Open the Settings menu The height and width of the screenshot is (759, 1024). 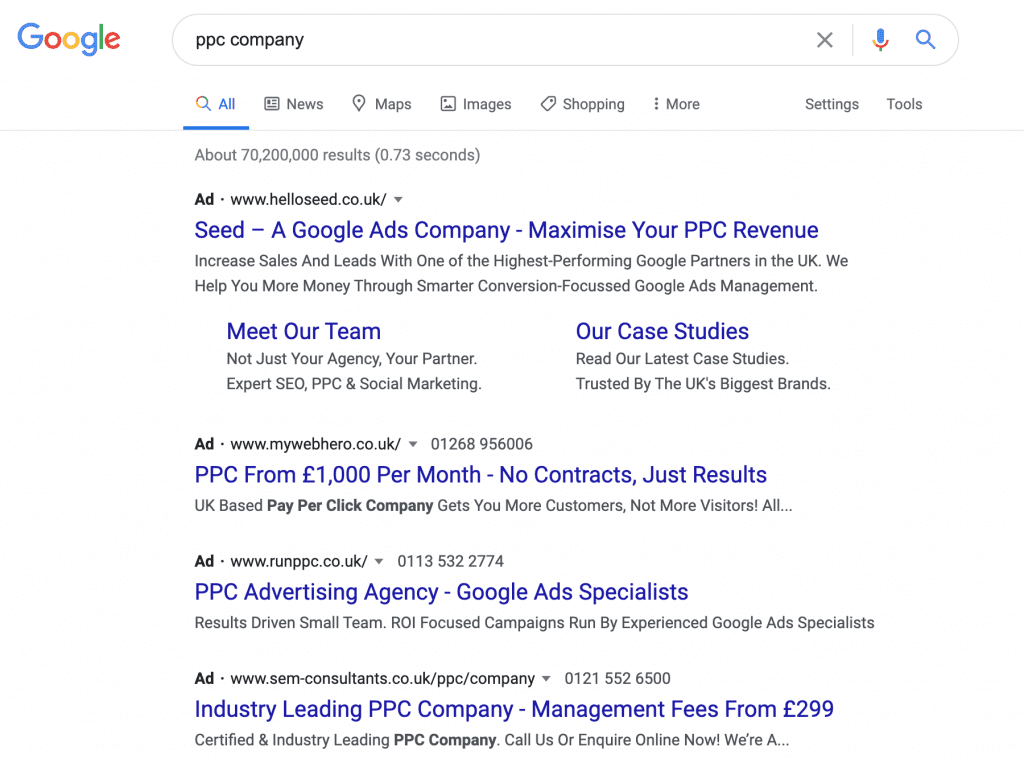831,103
